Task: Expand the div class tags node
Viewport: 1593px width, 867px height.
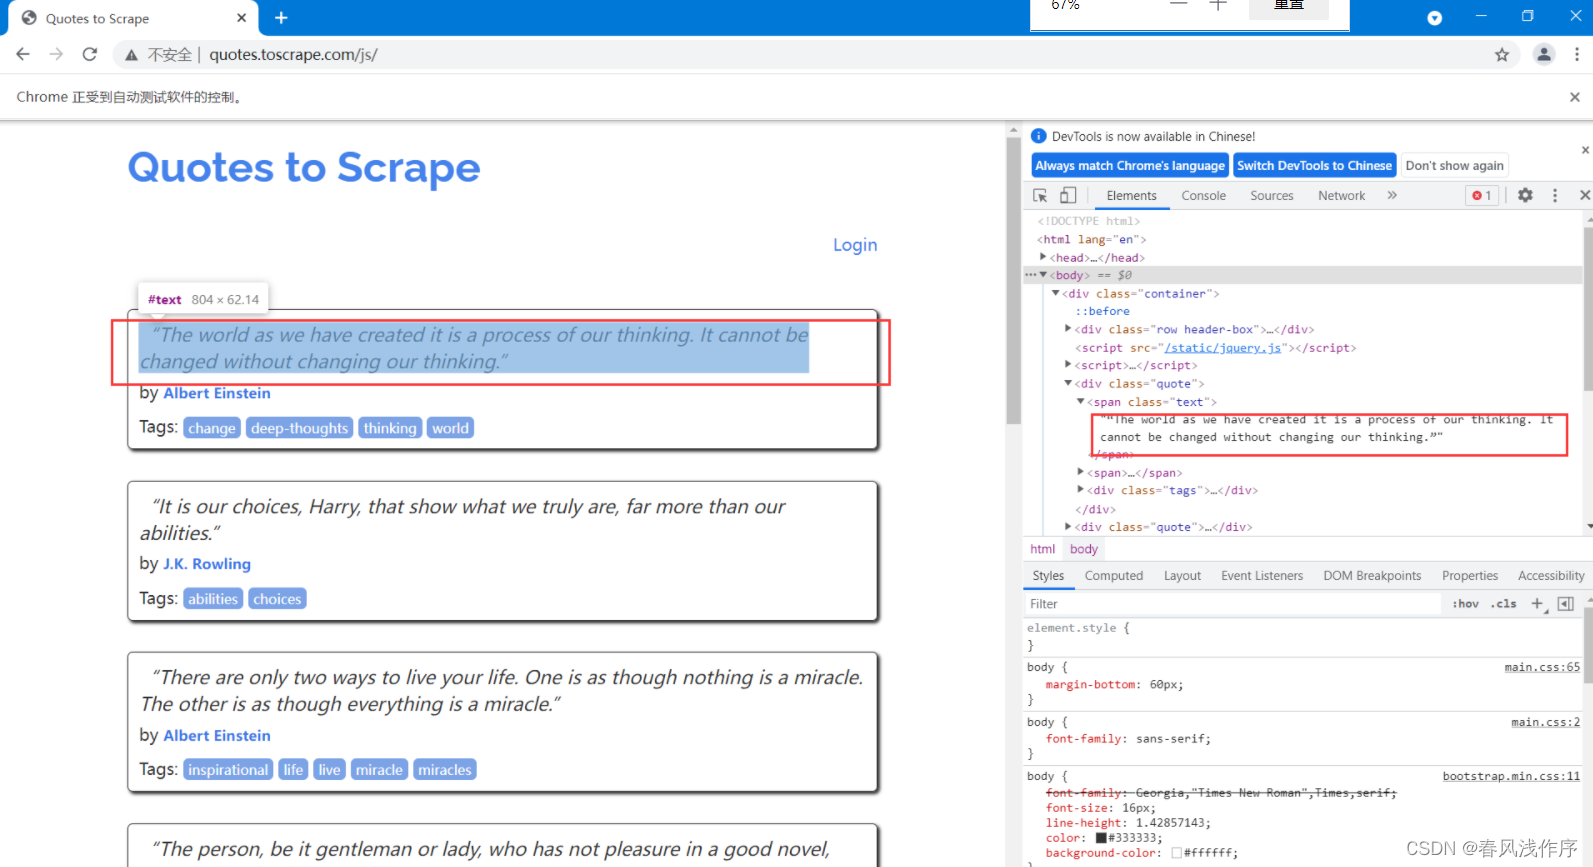Action: (x=1080, y=490)
